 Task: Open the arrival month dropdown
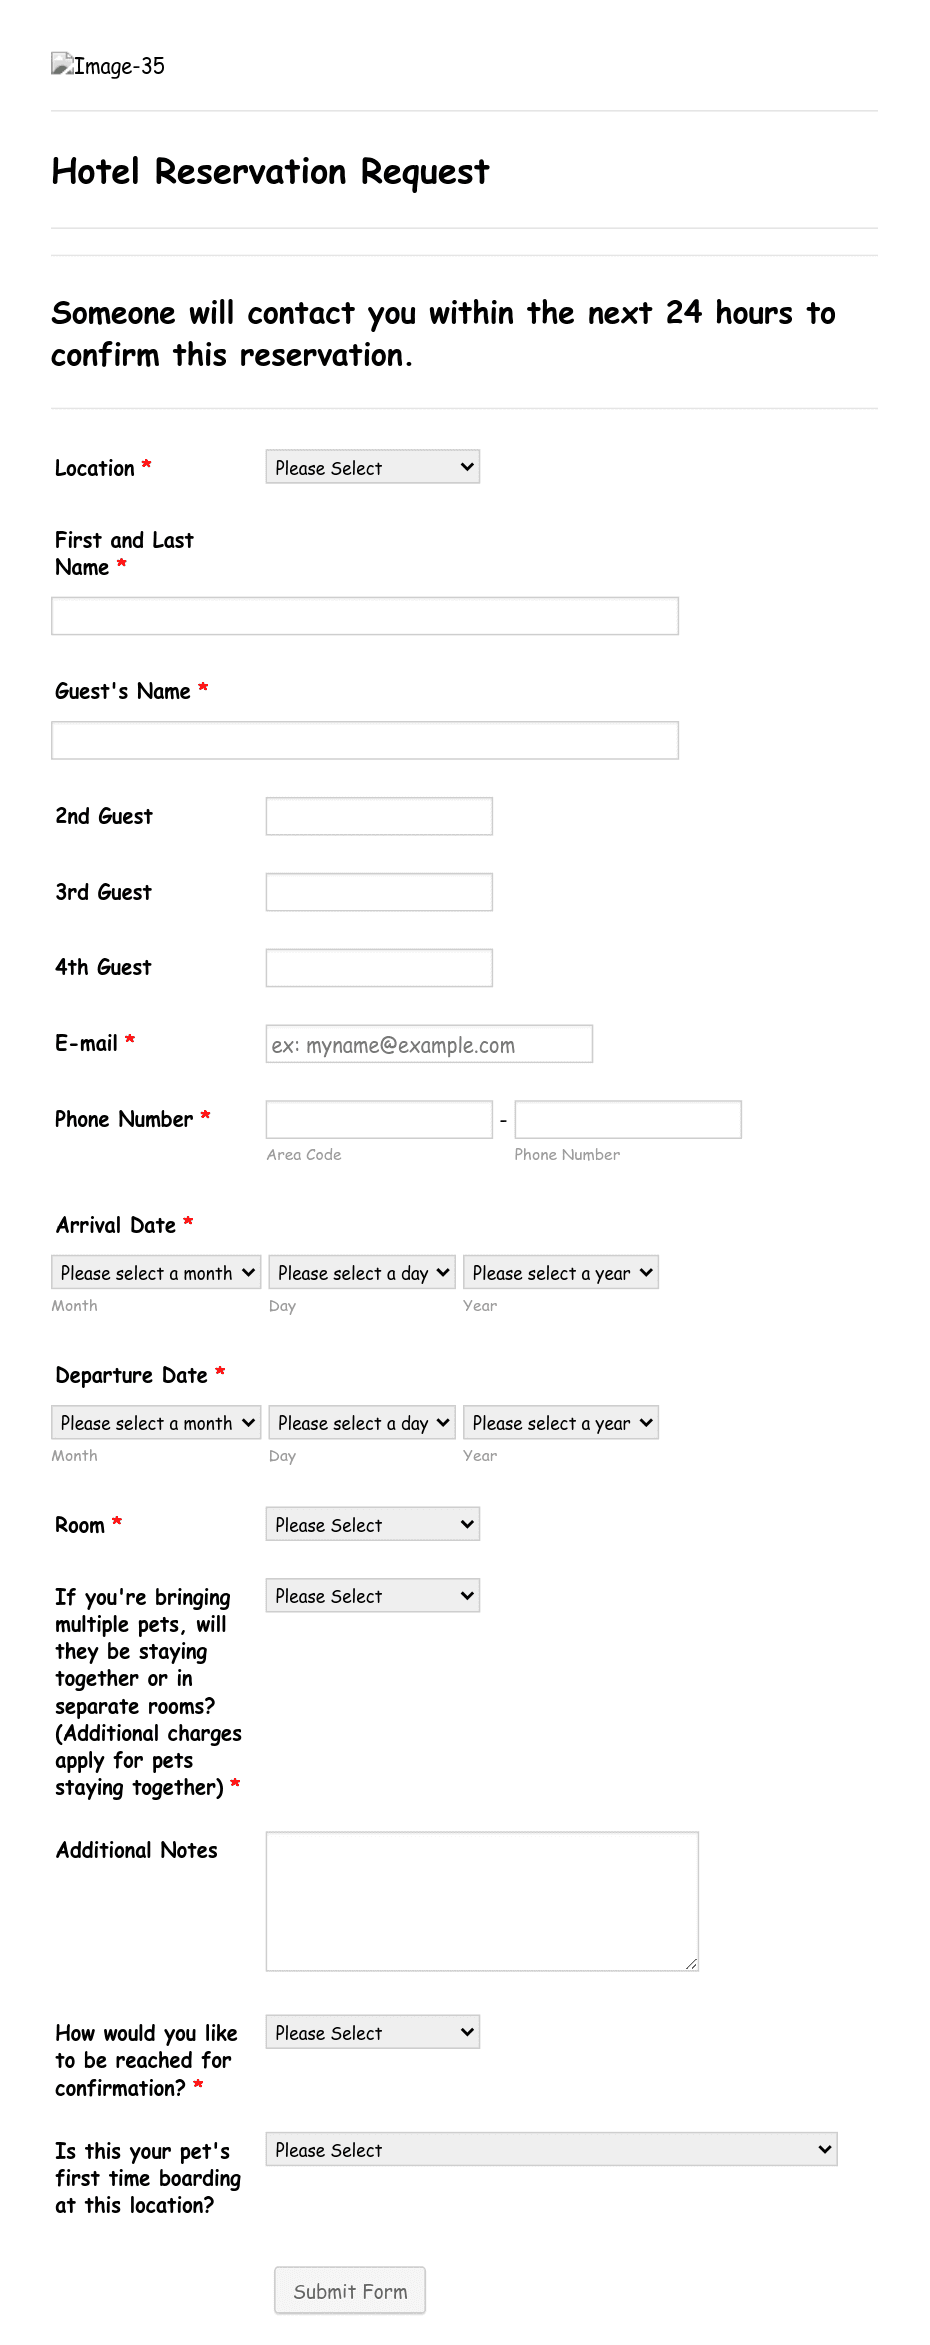pyautogui.click(x=155, y=1272)
